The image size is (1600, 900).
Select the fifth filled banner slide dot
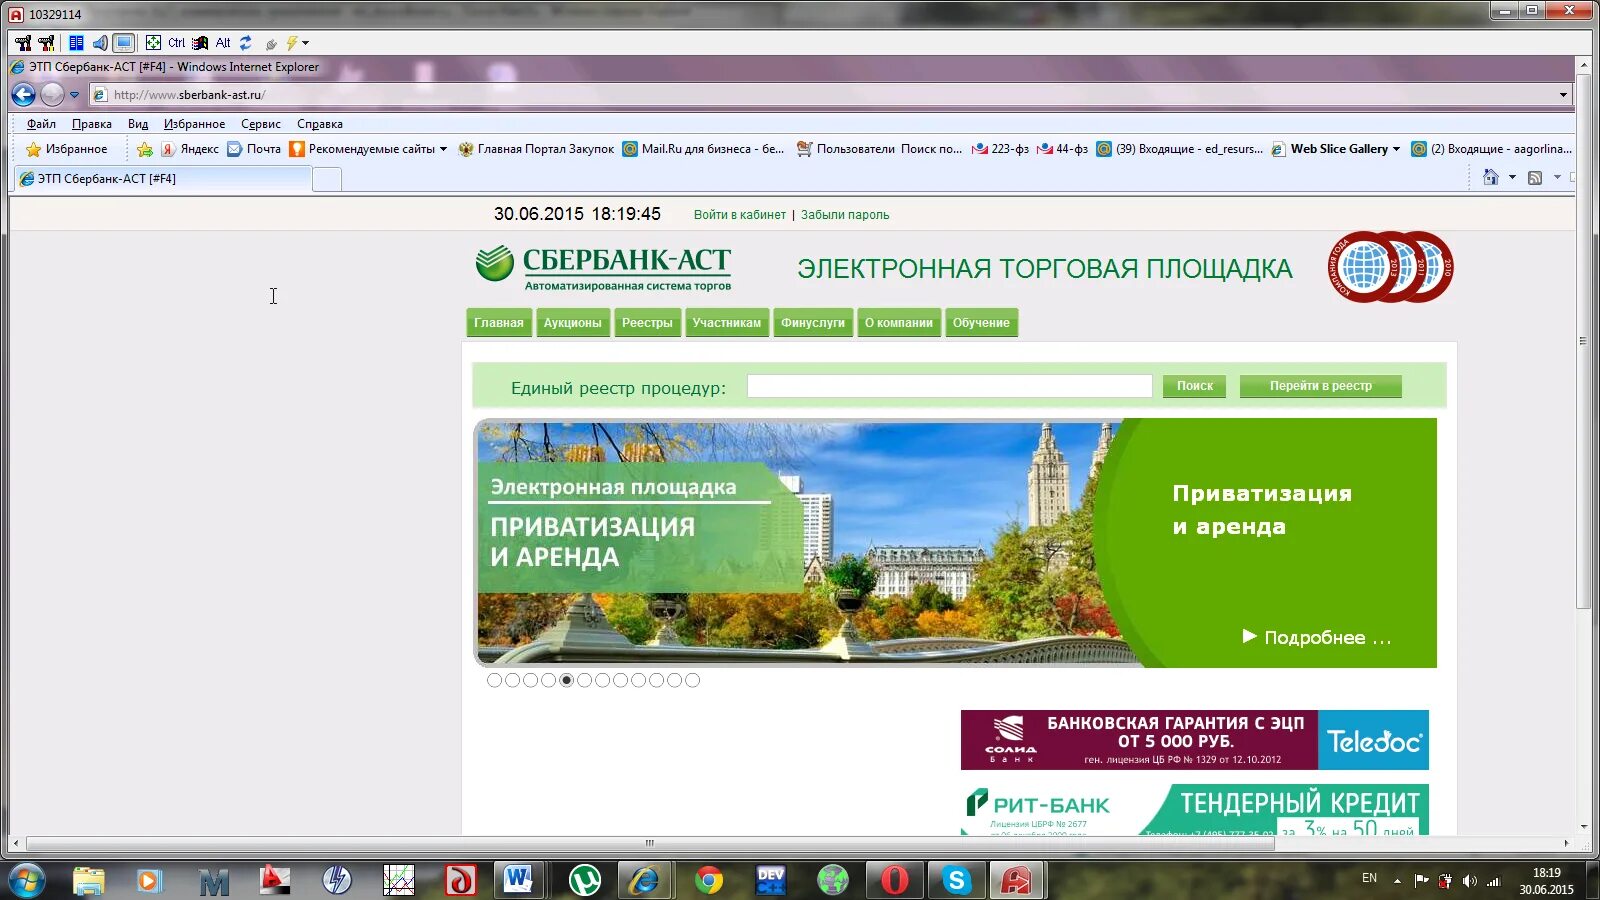tap(567, 680)
